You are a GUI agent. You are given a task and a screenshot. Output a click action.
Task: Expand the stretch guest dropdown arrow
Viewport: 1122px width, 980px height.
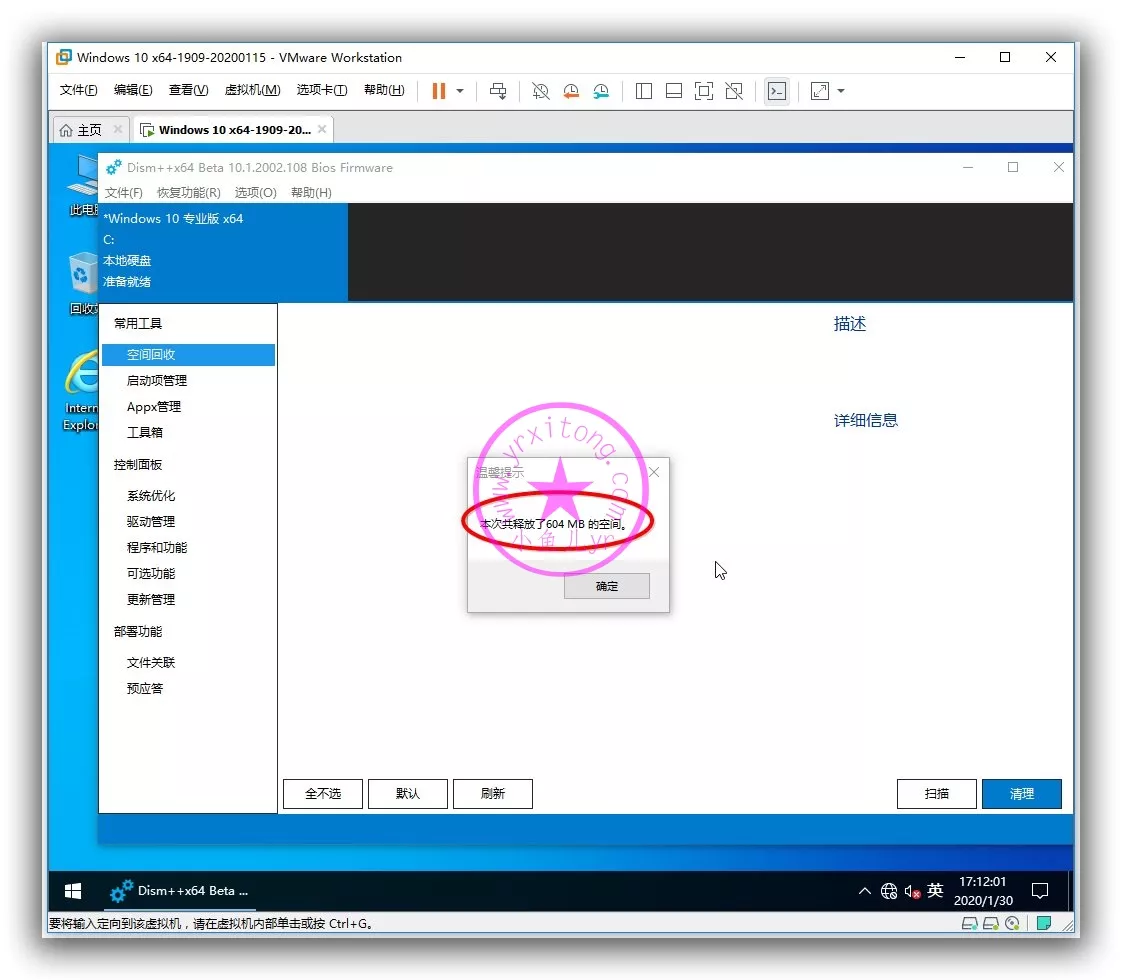[x=841, y=91]
